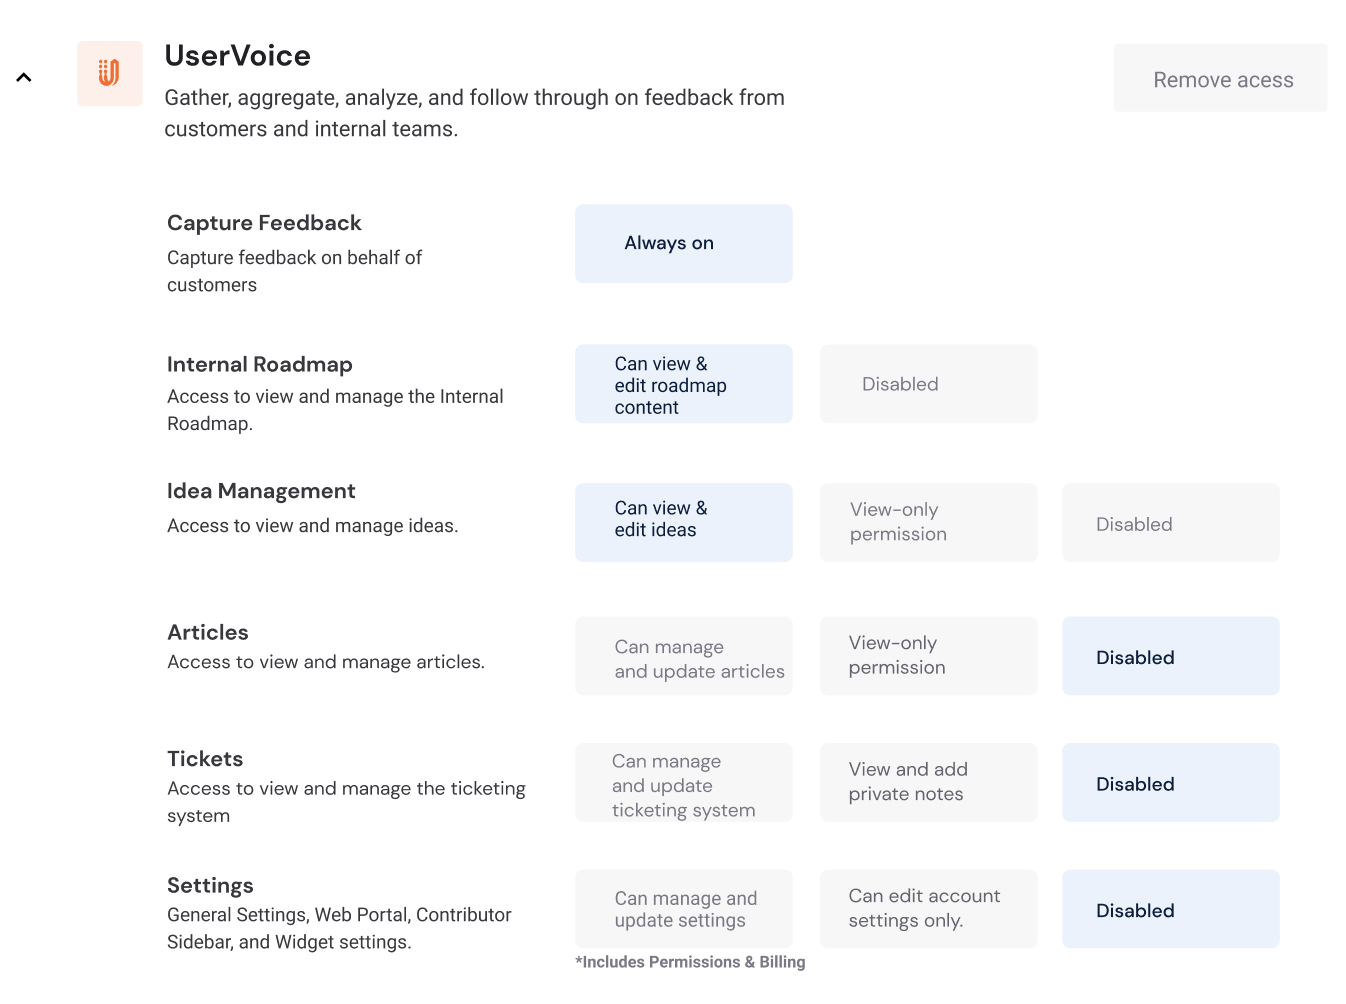Viewport: 1346px width, 1004px height.
Task: Select Can manage and update settings
Action: (x=684, y=909)
